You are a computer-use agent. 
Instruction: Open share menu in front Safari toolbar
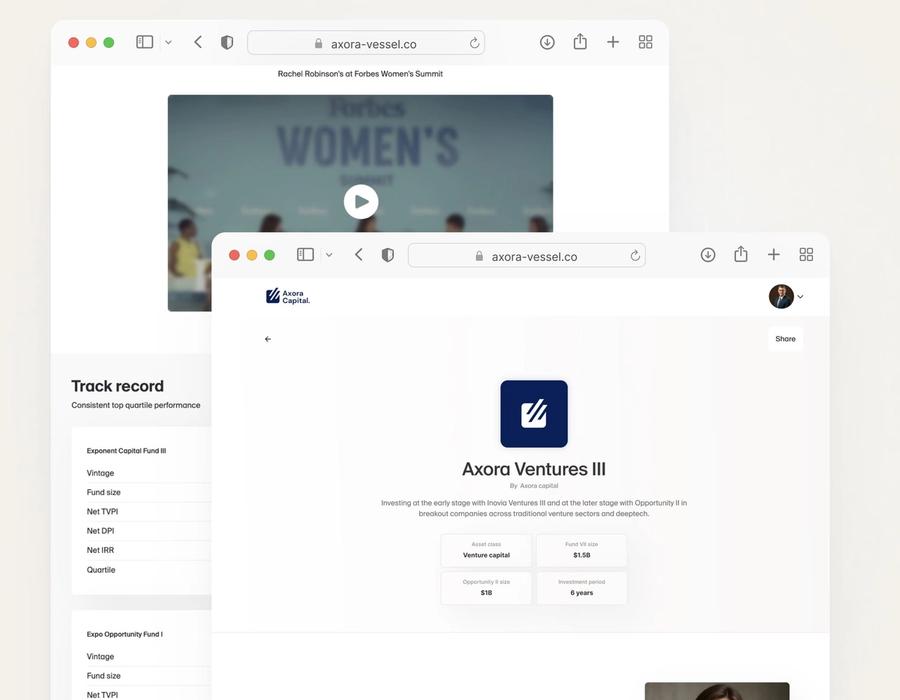(741, 254)
